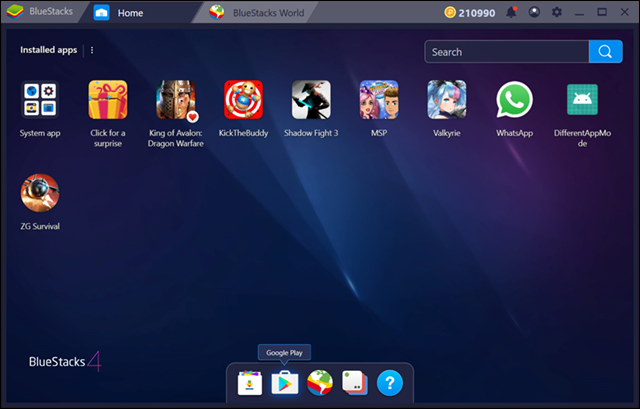640x409 pixels.
Task: Open WhatsApp
Action: click(x=514, y=100)
